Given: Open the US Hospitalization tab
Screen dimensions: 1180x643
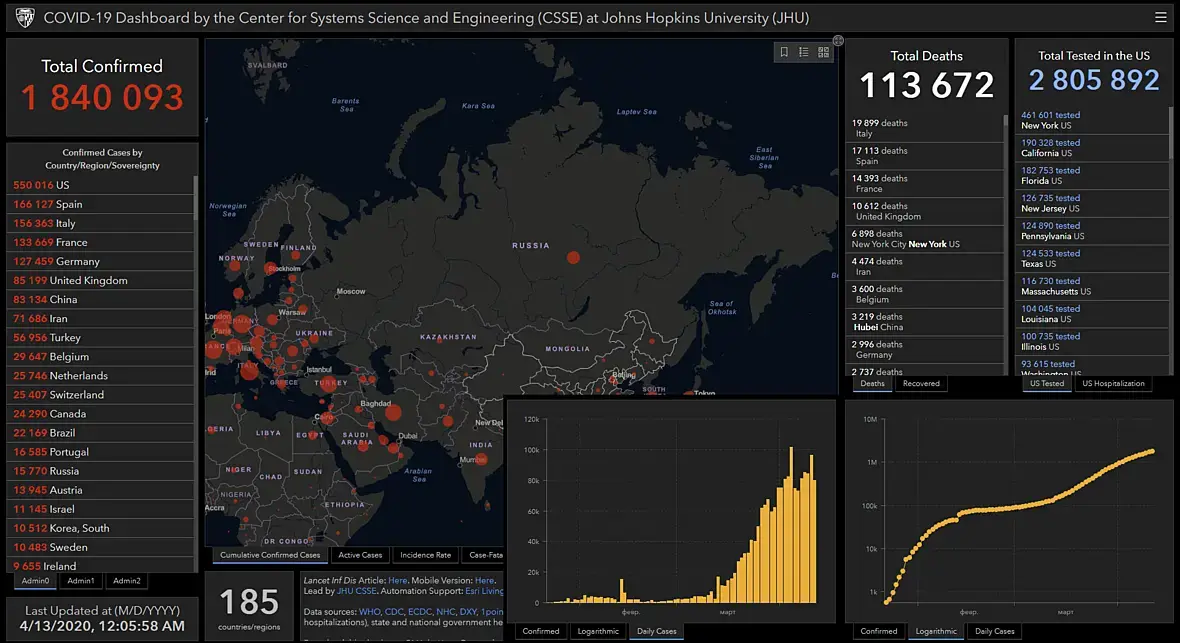Looking at the screenshot, I should coord(1113,383).
